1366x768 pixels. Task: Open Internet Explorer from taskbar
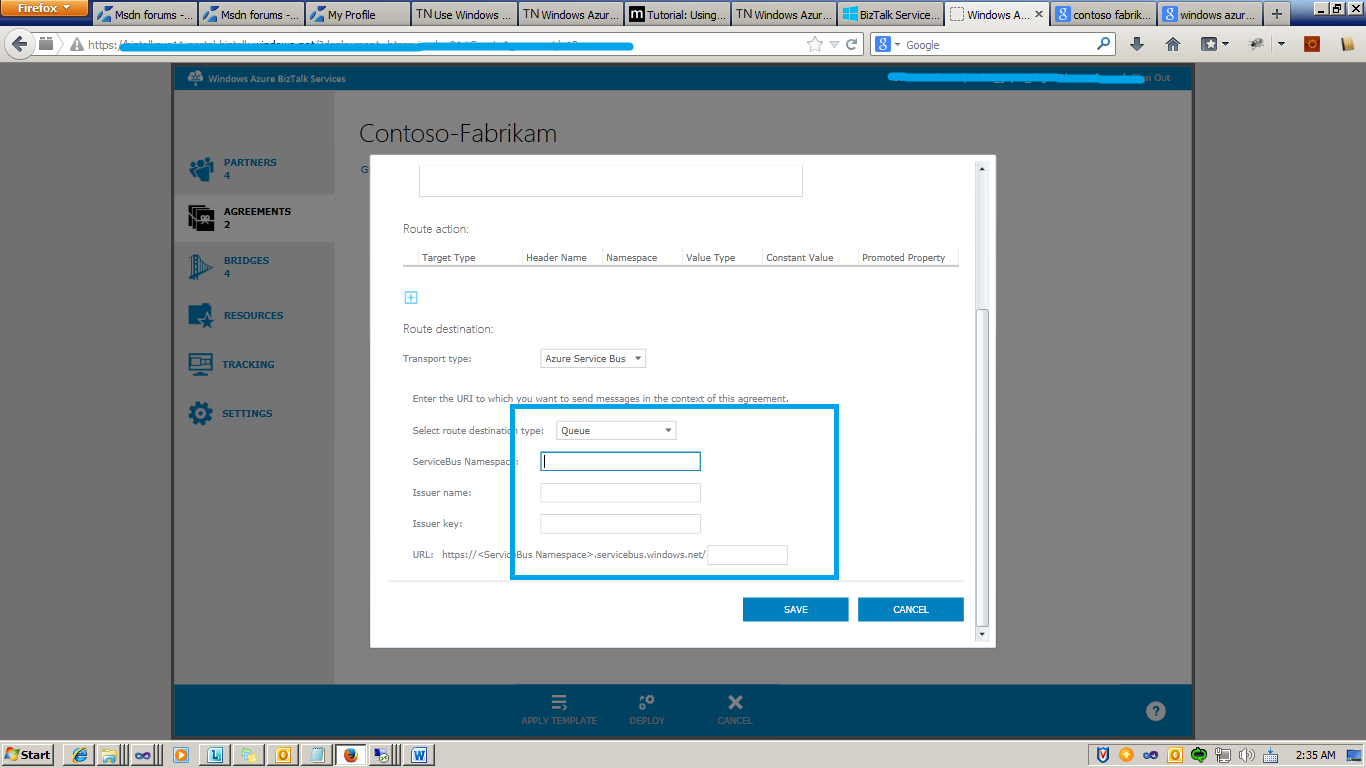[x=79, y=755]
